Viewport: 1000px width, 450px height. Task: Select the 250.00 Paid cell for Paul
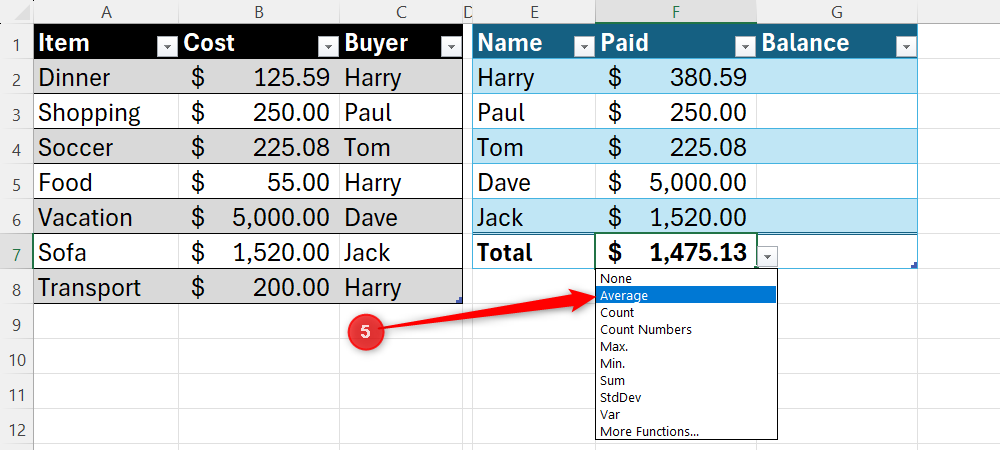(676, 112)
